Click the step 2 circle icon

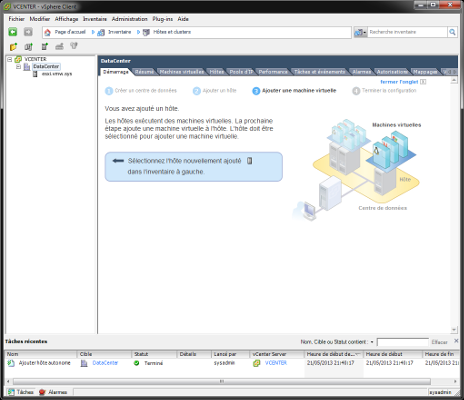tap(197, 91)
